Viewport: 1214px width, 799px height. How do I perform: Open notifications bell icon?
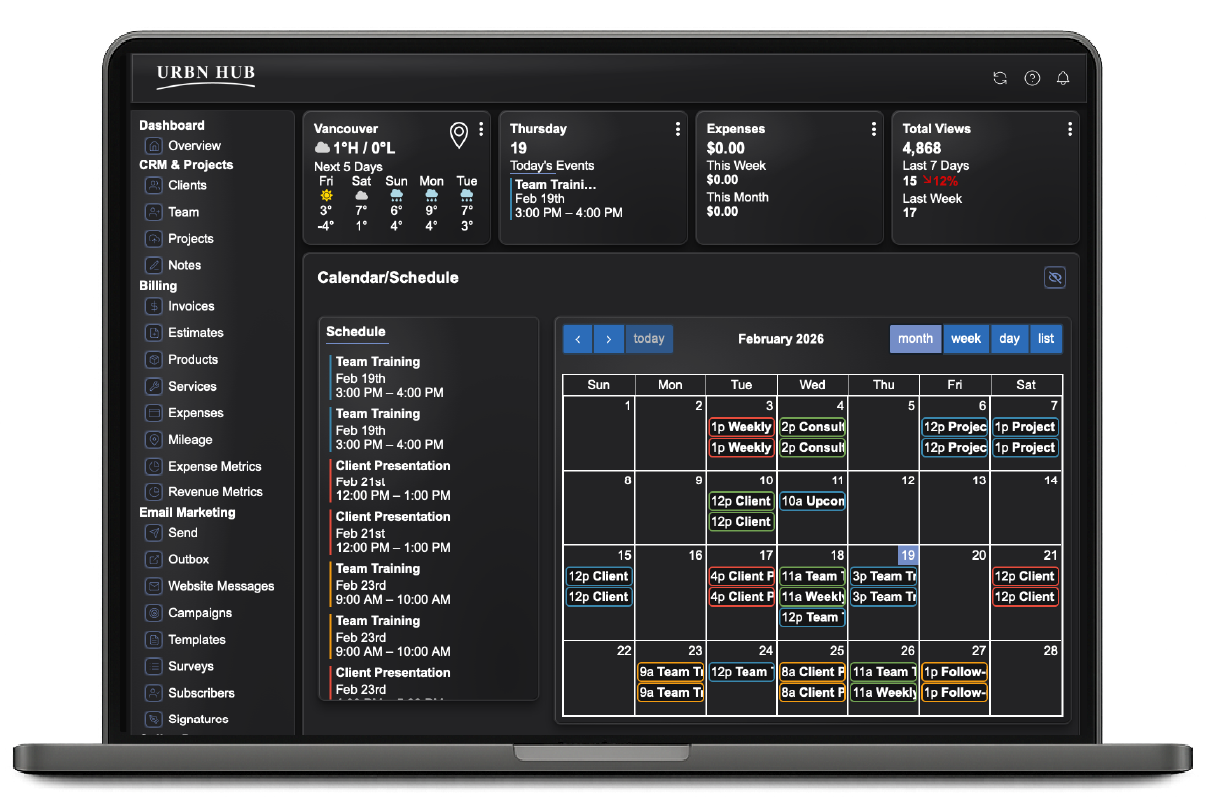(1063, 78)
